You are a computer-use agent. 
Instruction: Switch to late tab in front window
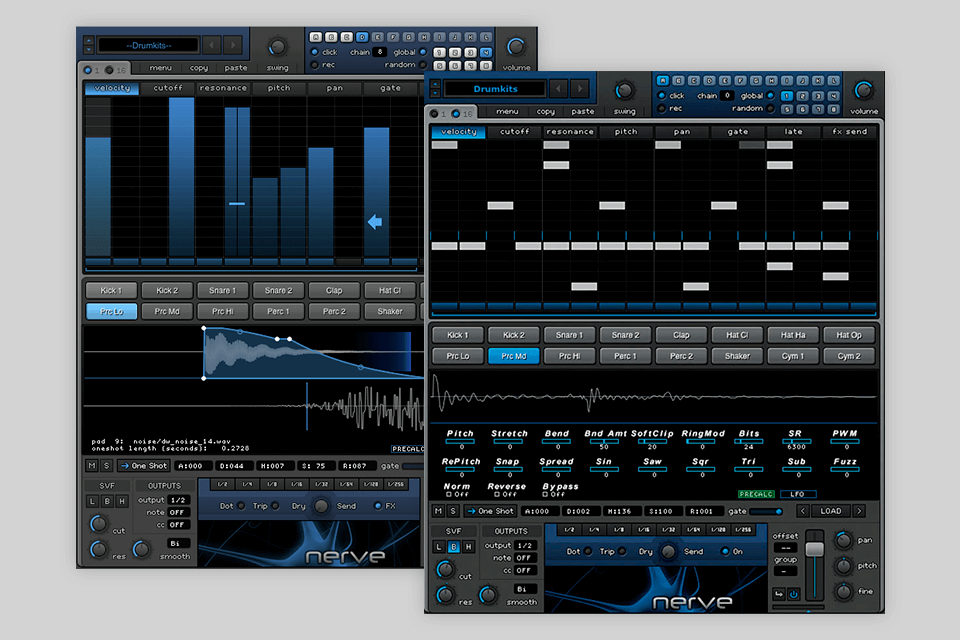(793, 132)
